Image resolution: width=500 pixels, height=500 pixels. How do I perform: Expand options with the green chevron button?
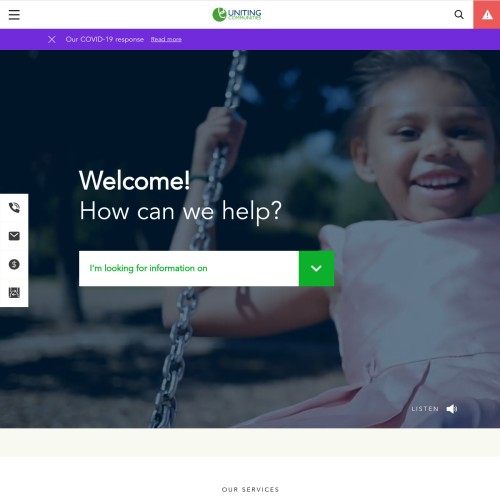[316, 268]
